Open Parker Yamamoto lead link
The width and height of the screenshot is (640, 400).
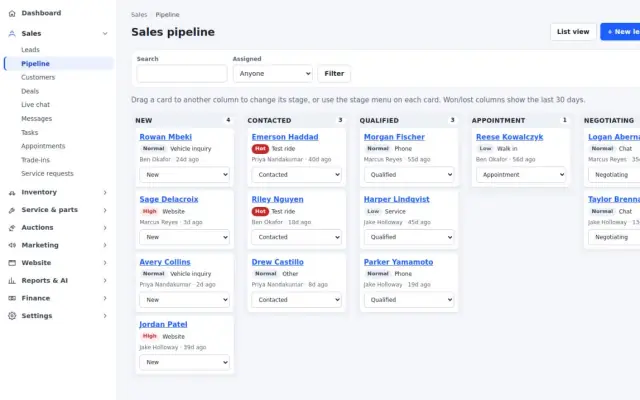tap(398, 262)
